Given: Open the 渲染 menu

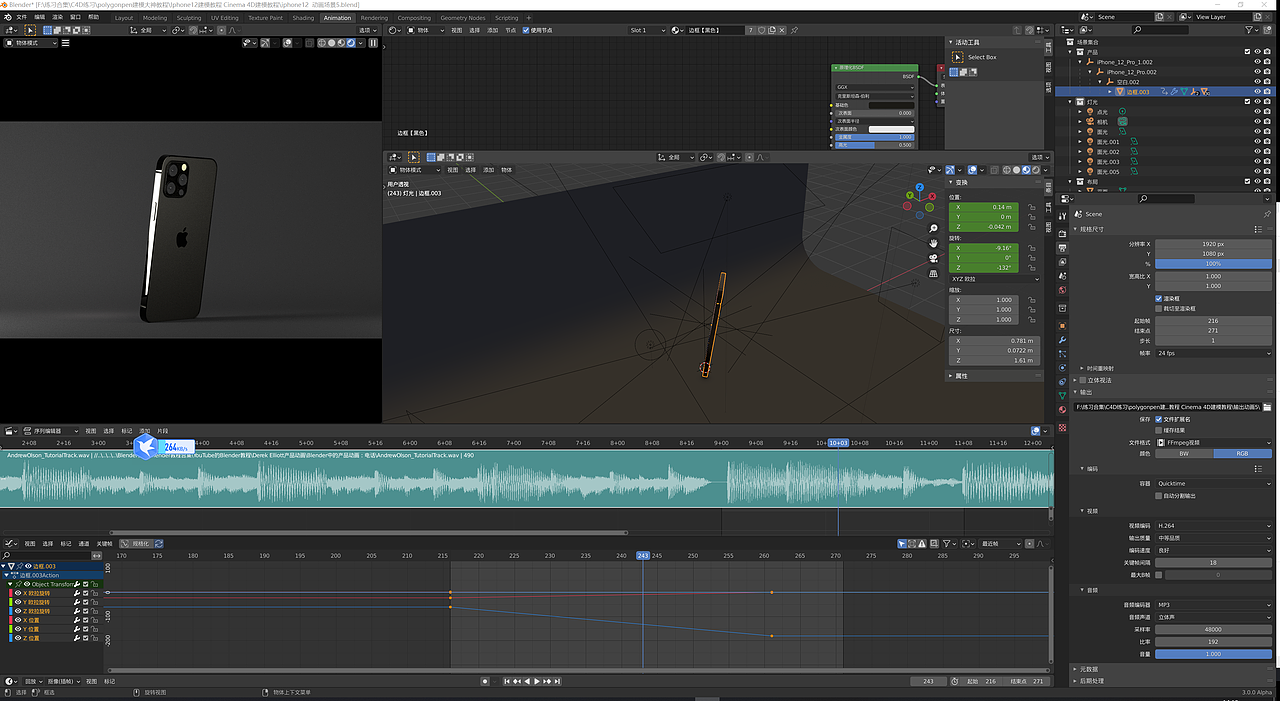Looking at the screenshot, I should click(x=58, y=17).
